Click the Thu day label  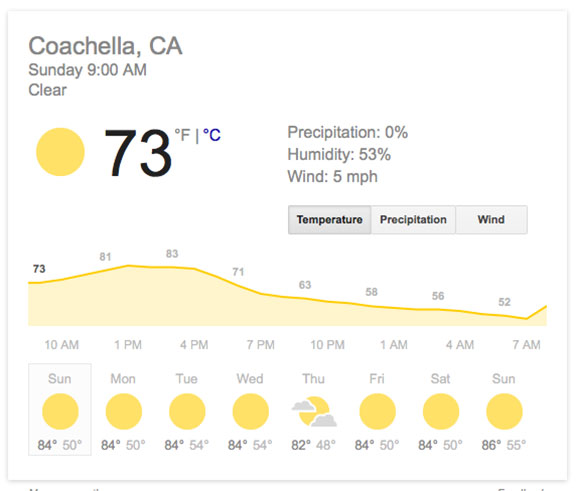[x=313, y=379]
